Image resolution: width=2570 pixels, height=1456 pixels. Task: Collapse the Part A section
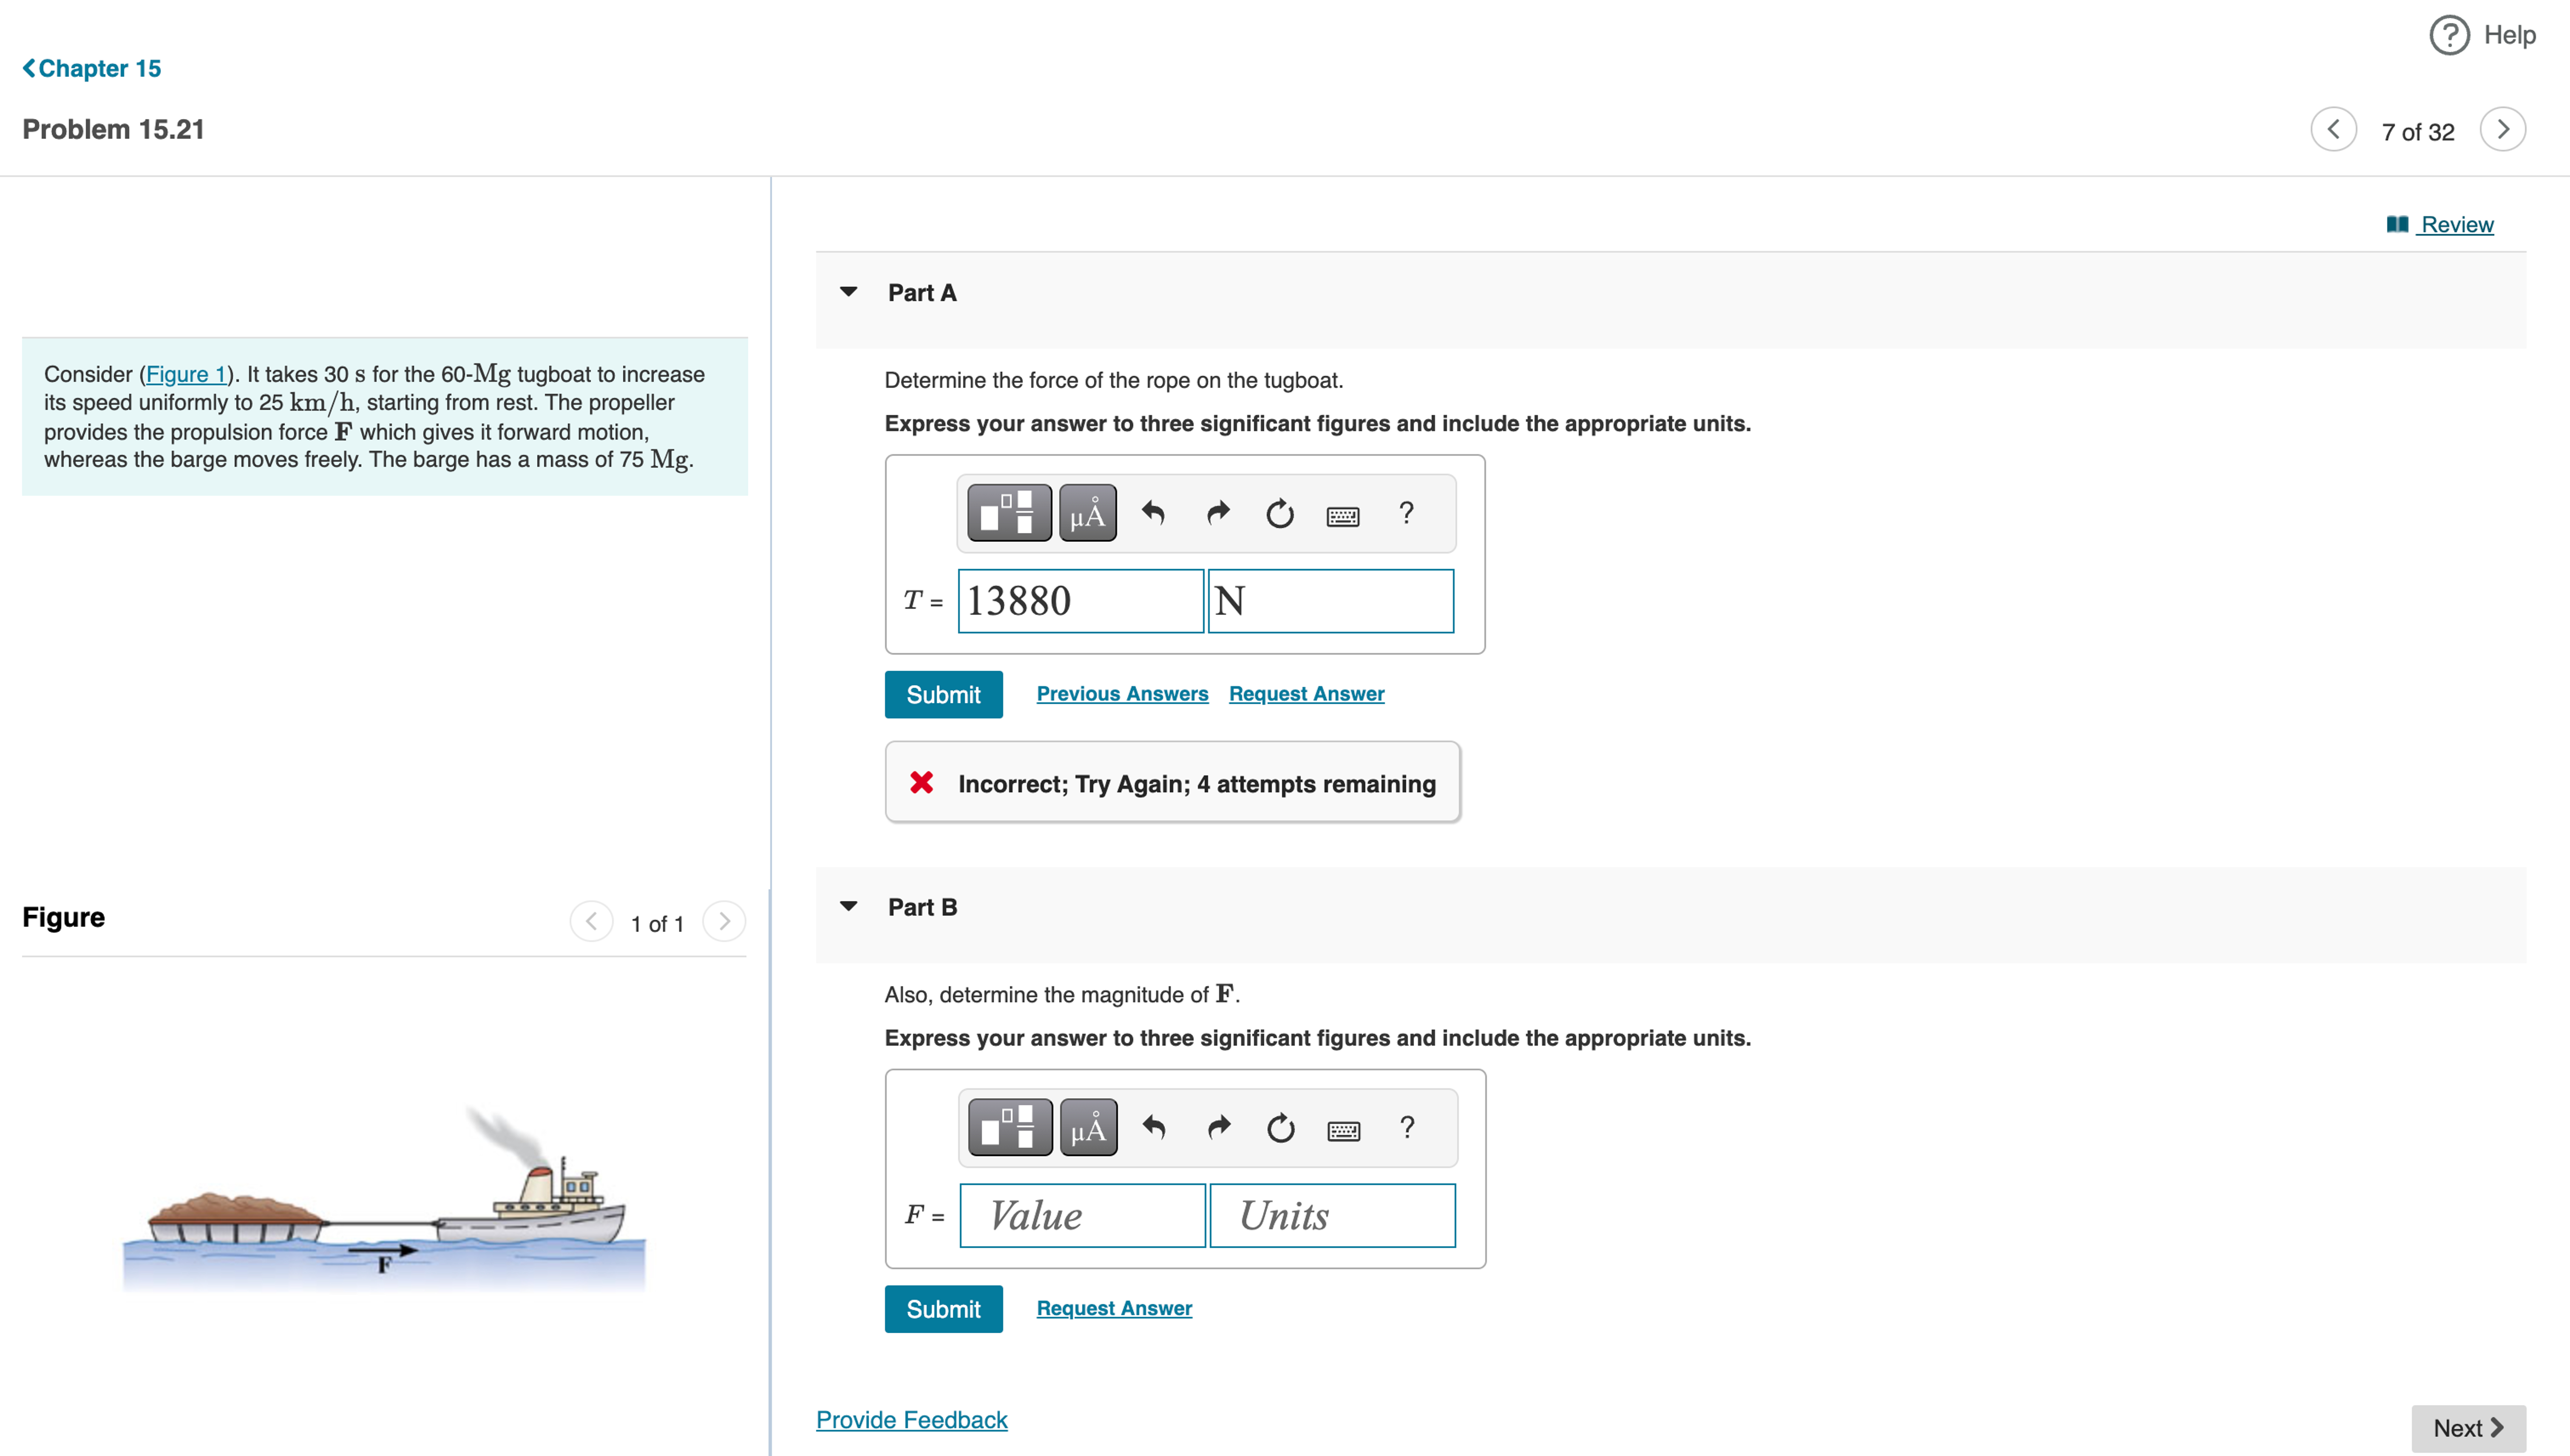(x=848, y=292)
